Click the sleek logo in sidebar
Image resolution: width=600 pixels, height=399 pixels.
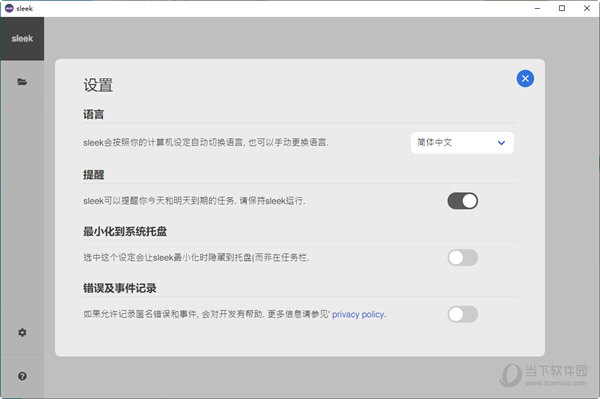point(22,39)
